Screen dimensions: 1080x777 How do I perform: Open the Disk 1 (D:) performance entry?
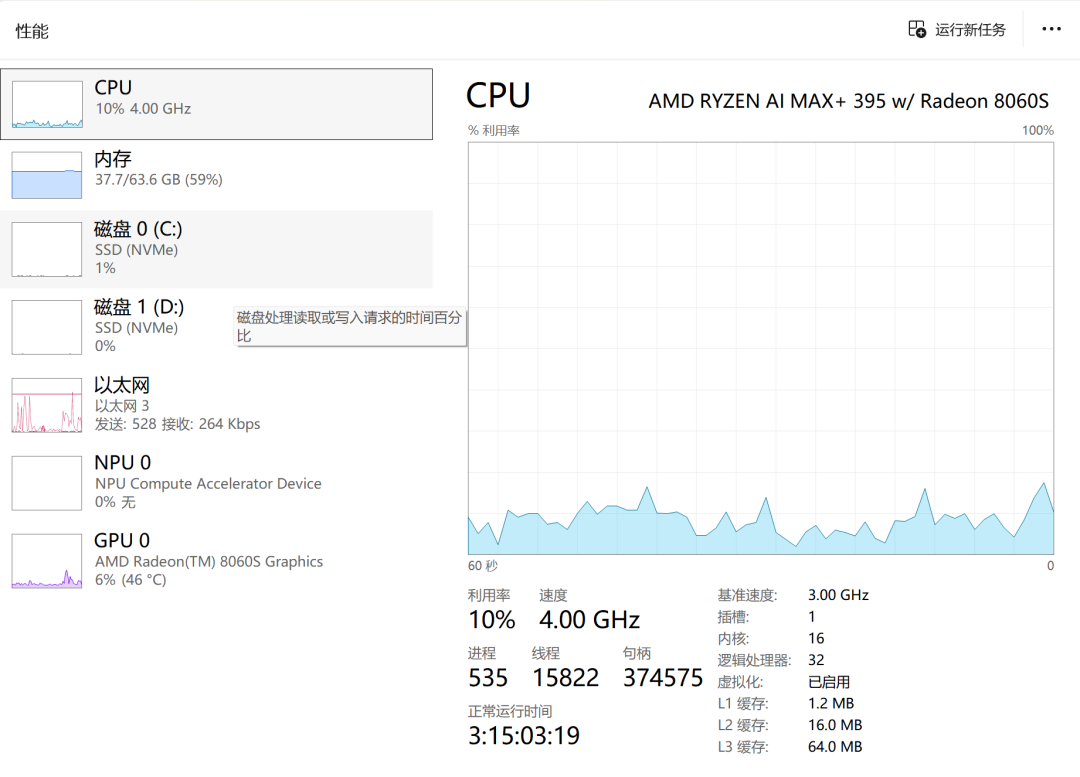coord(216,327)
